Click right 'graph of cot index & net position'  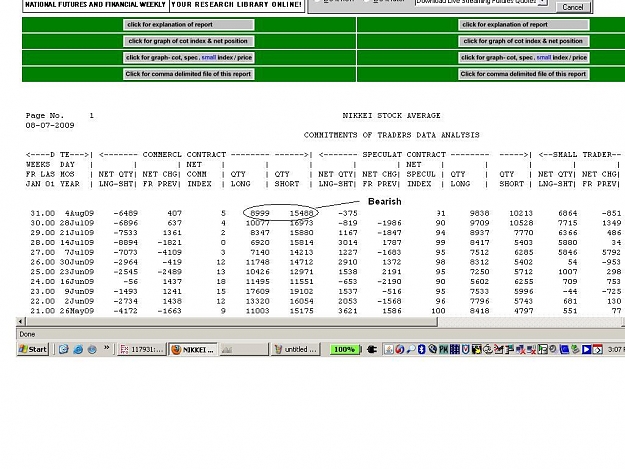[523, 41]
